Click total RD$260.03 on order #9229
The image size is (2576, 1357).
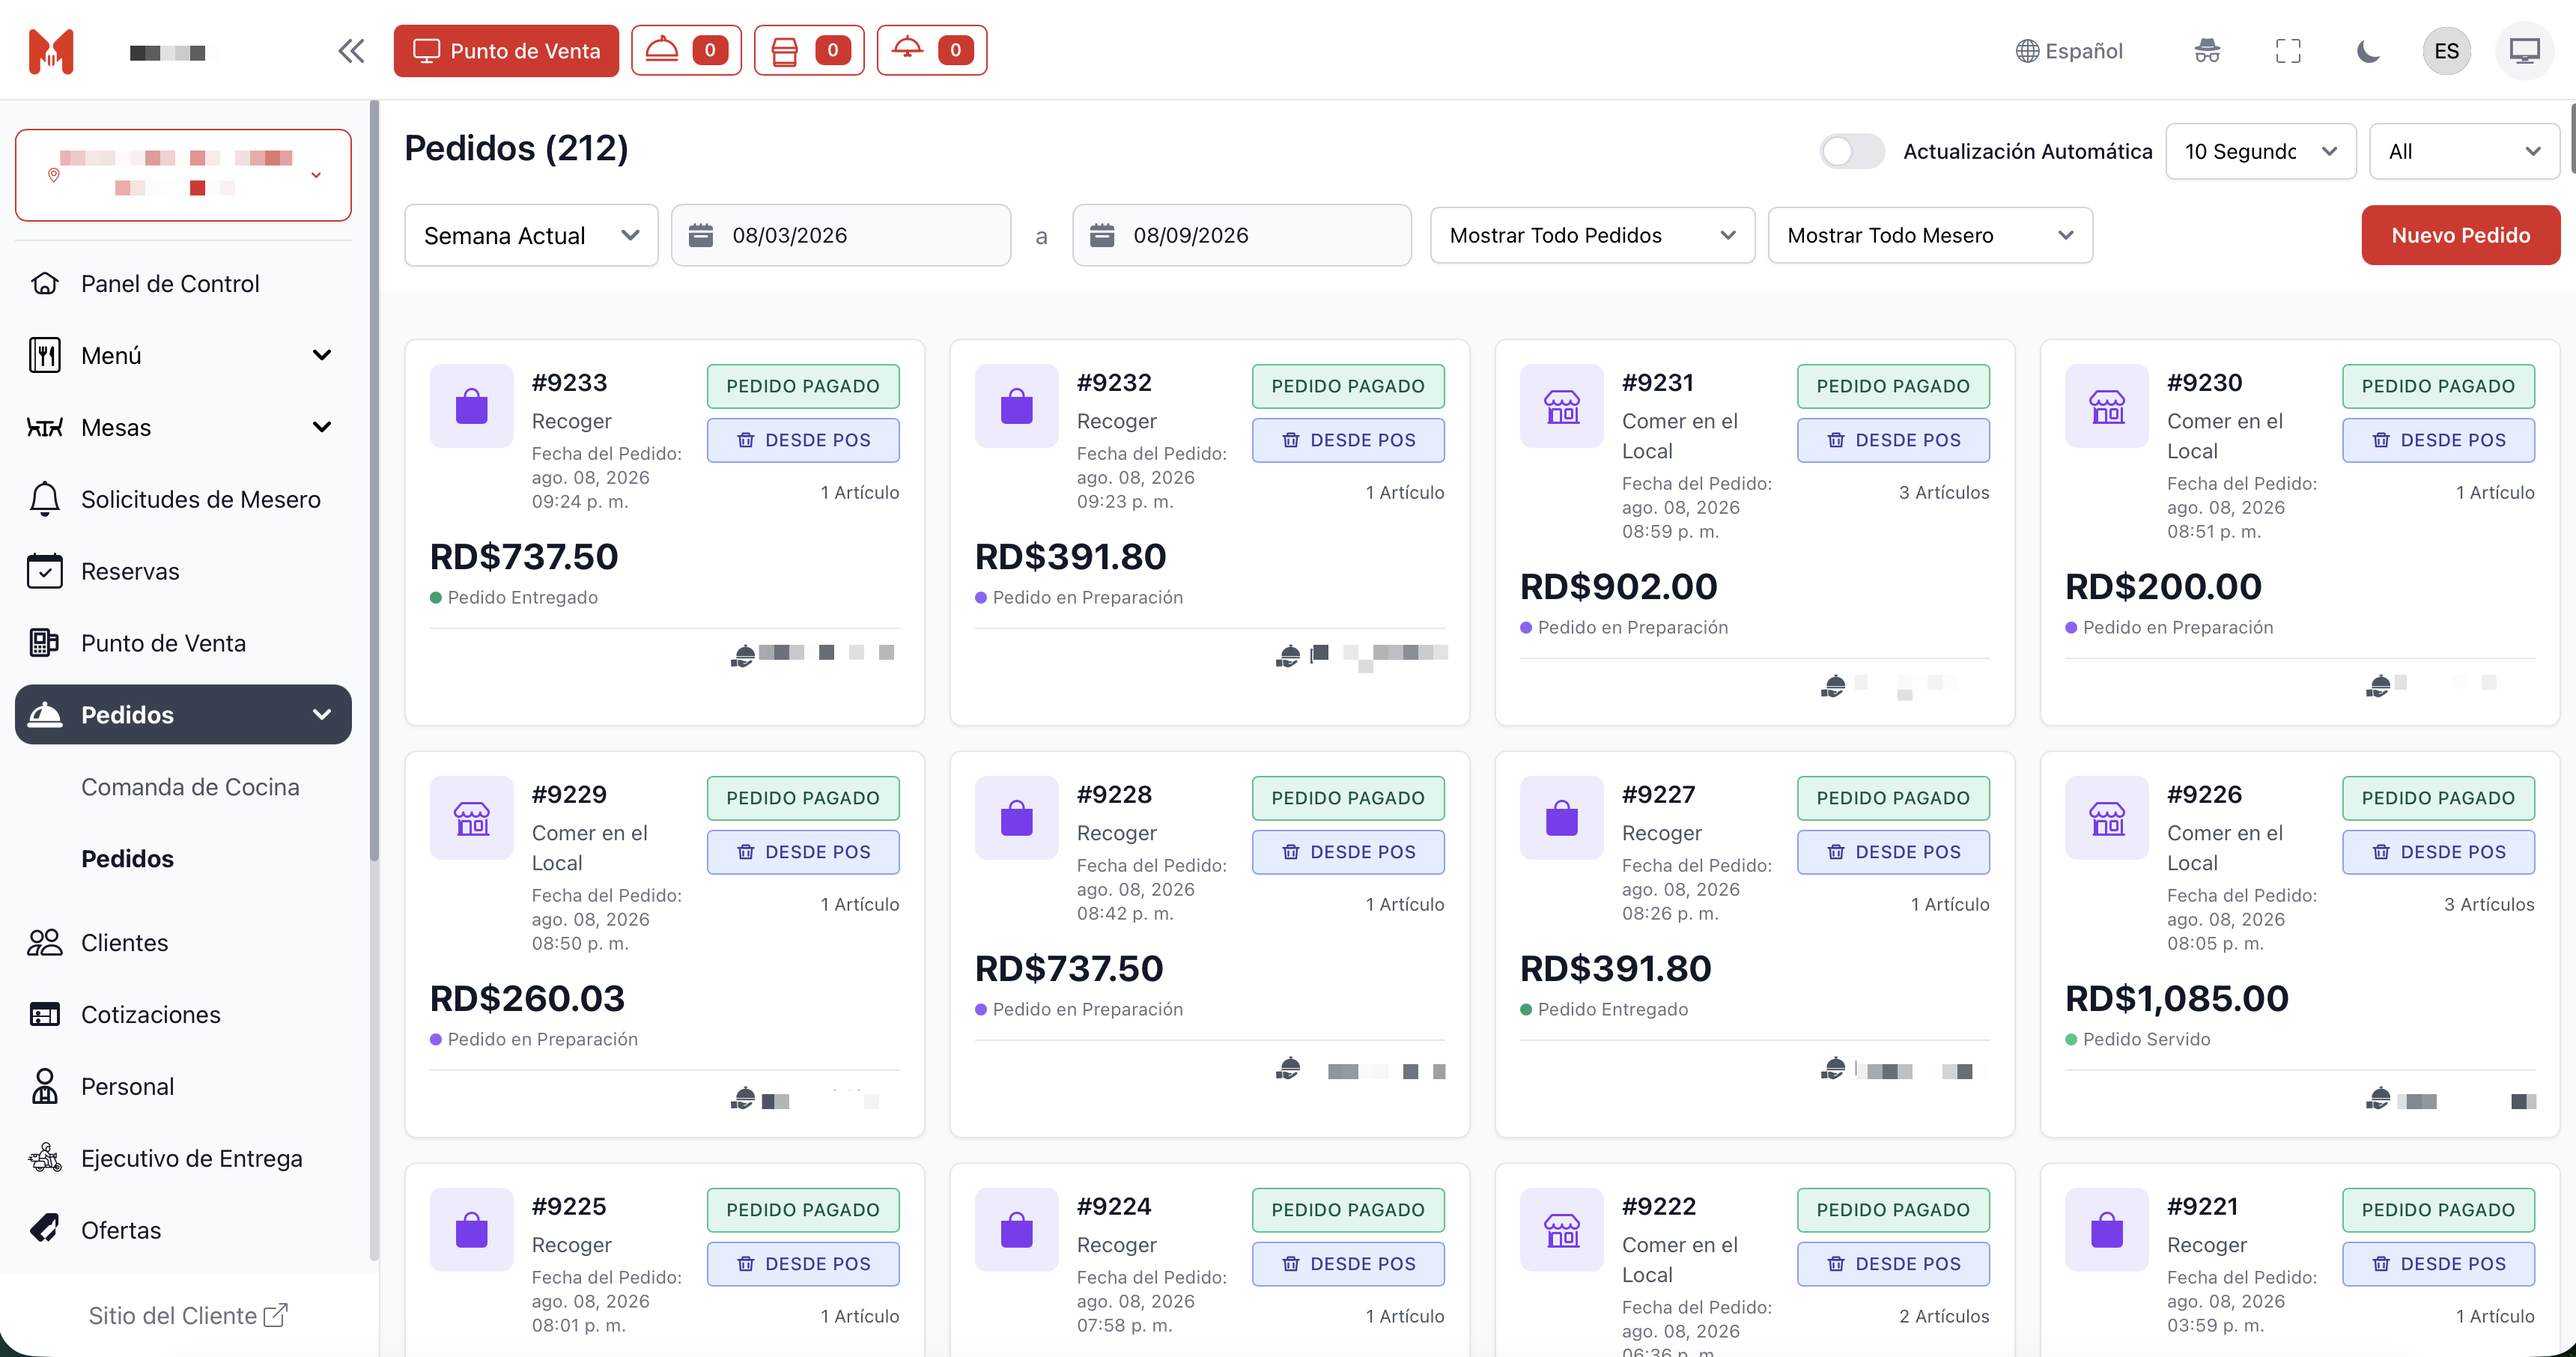pos(527,998)
